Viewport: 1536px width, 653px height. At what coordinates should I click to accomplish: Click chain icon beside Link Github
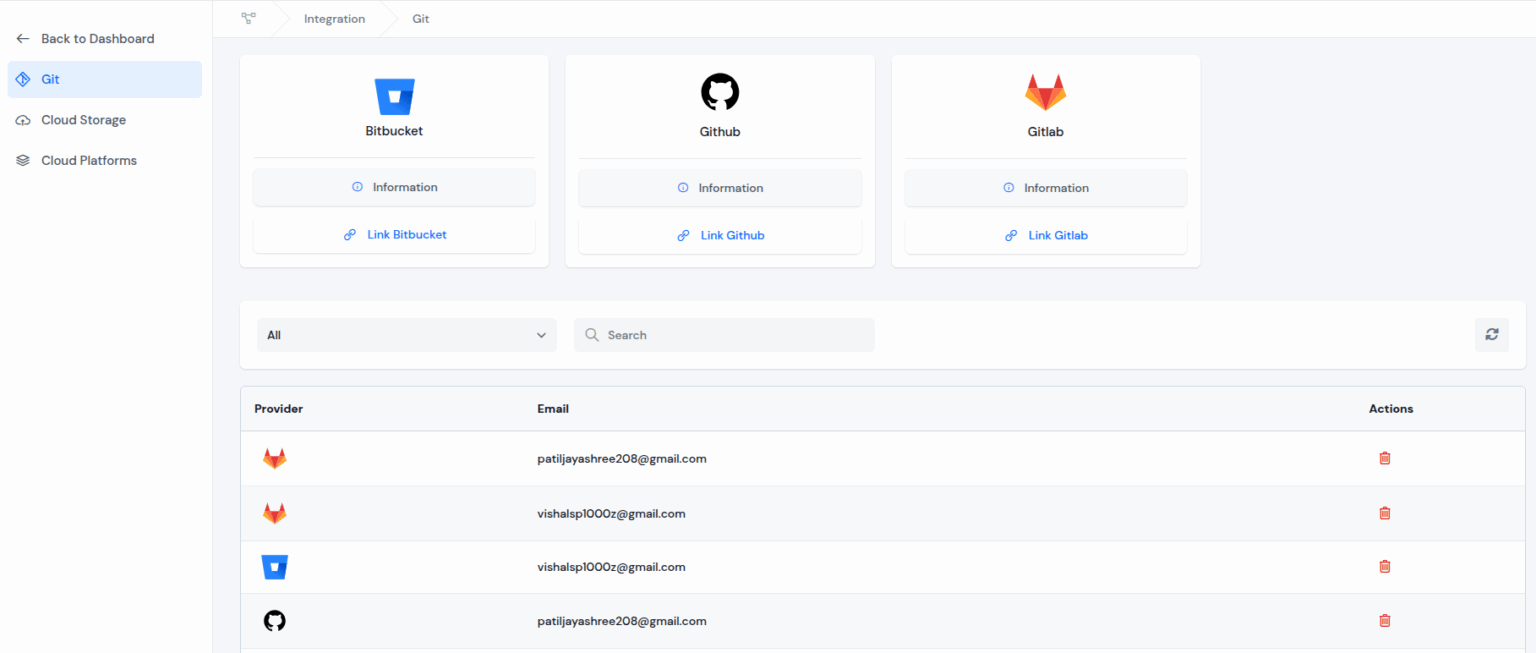pyautogui.click(x=683, y=236)
